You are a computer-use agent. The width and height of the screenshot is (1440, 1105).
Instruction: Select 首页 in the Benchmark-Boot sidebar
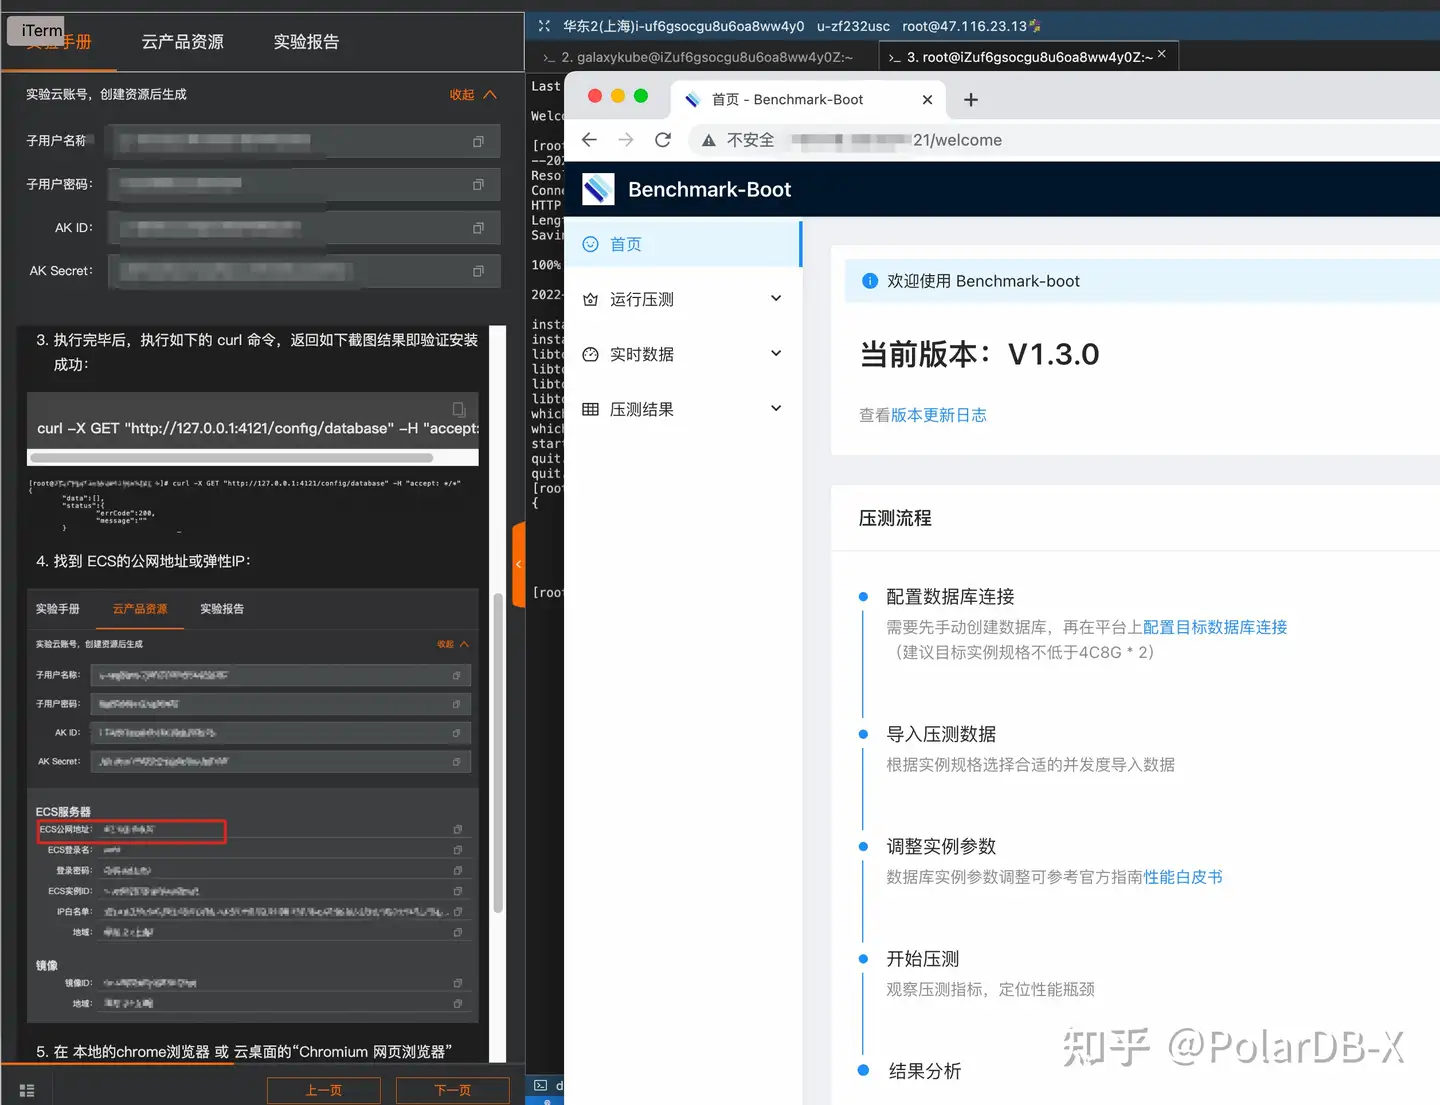(x=683, y=244)
